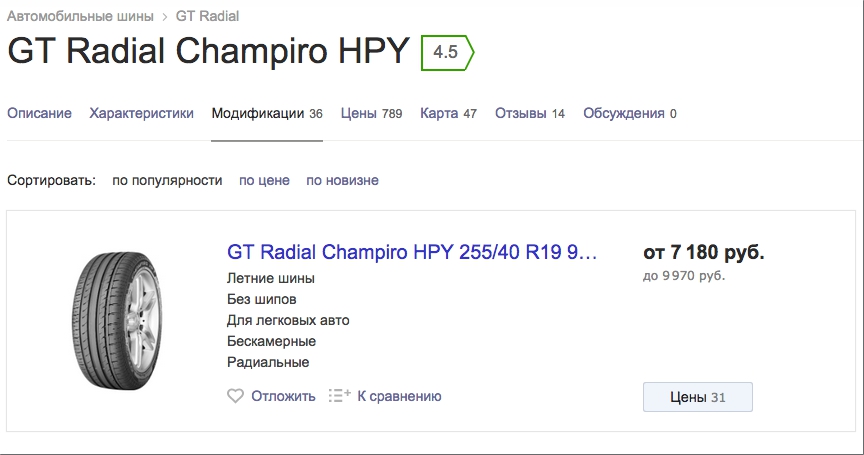864x455 pixels.
Task: Click the Автомобильные шины breadcrumb link
Action: coord(80,17)
